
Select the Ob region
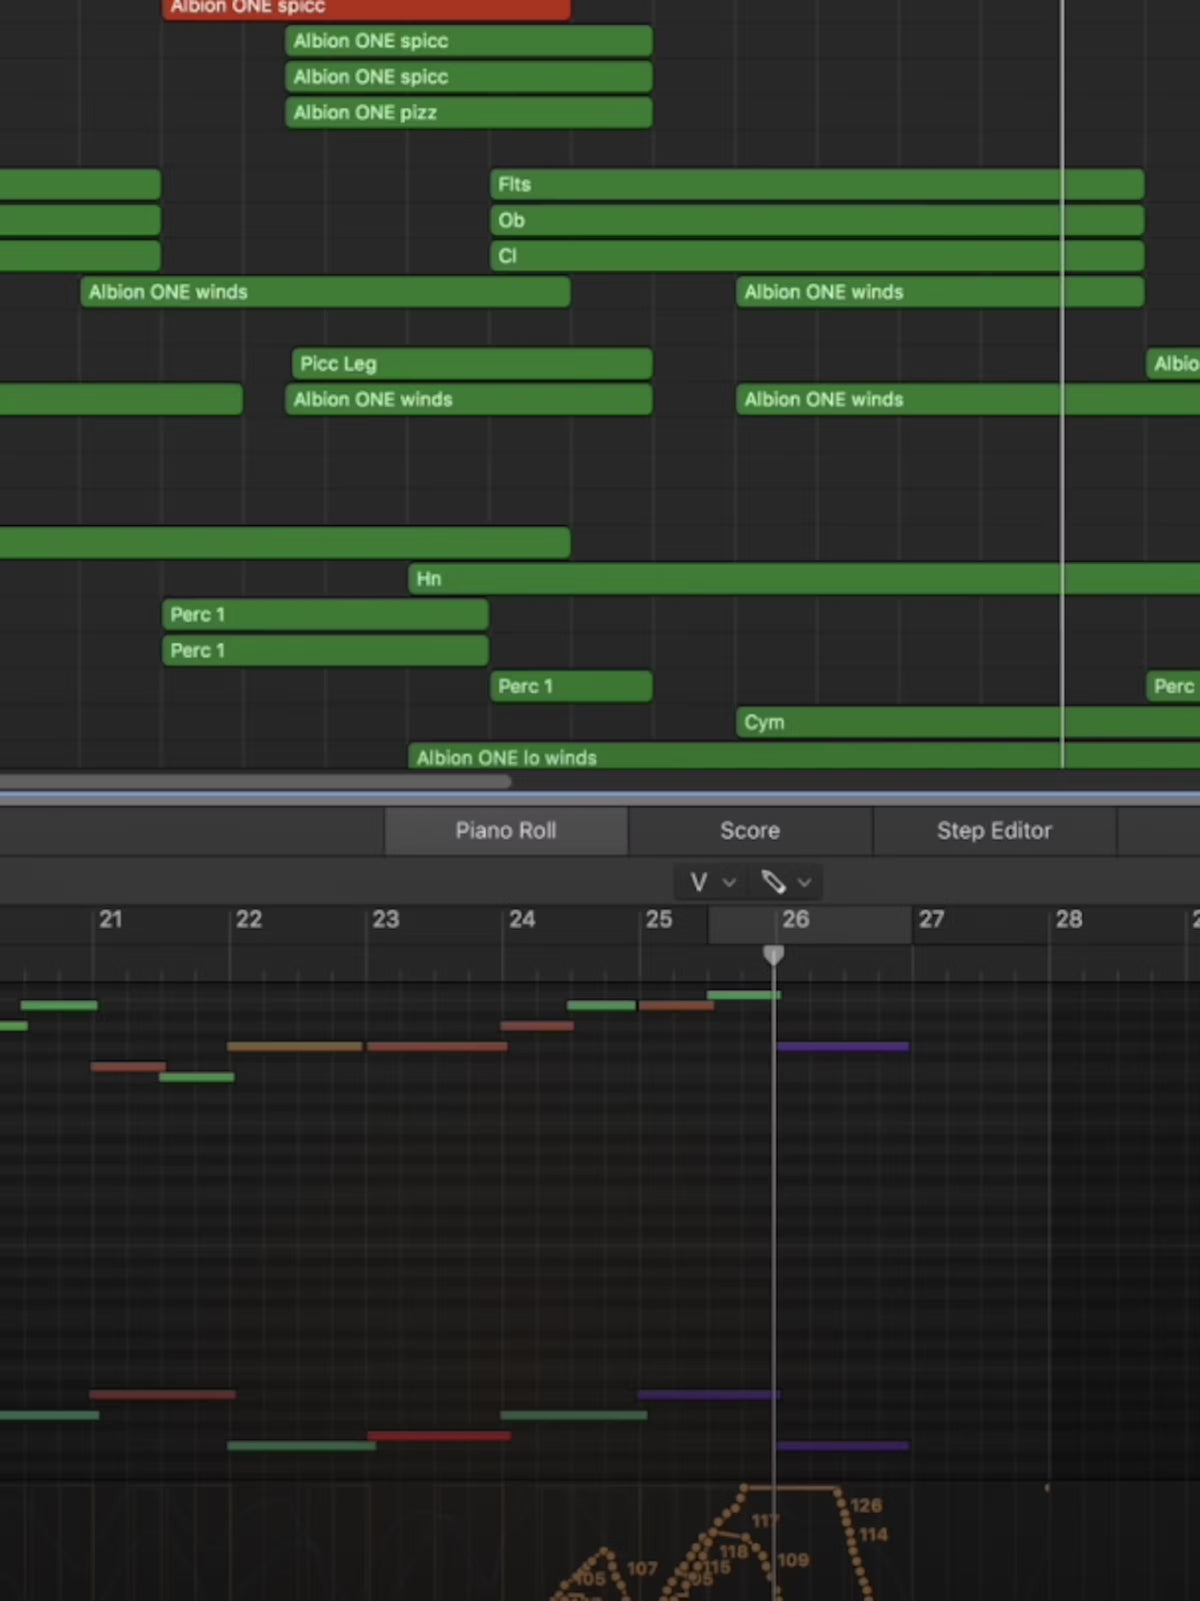[x=816, y=220]
